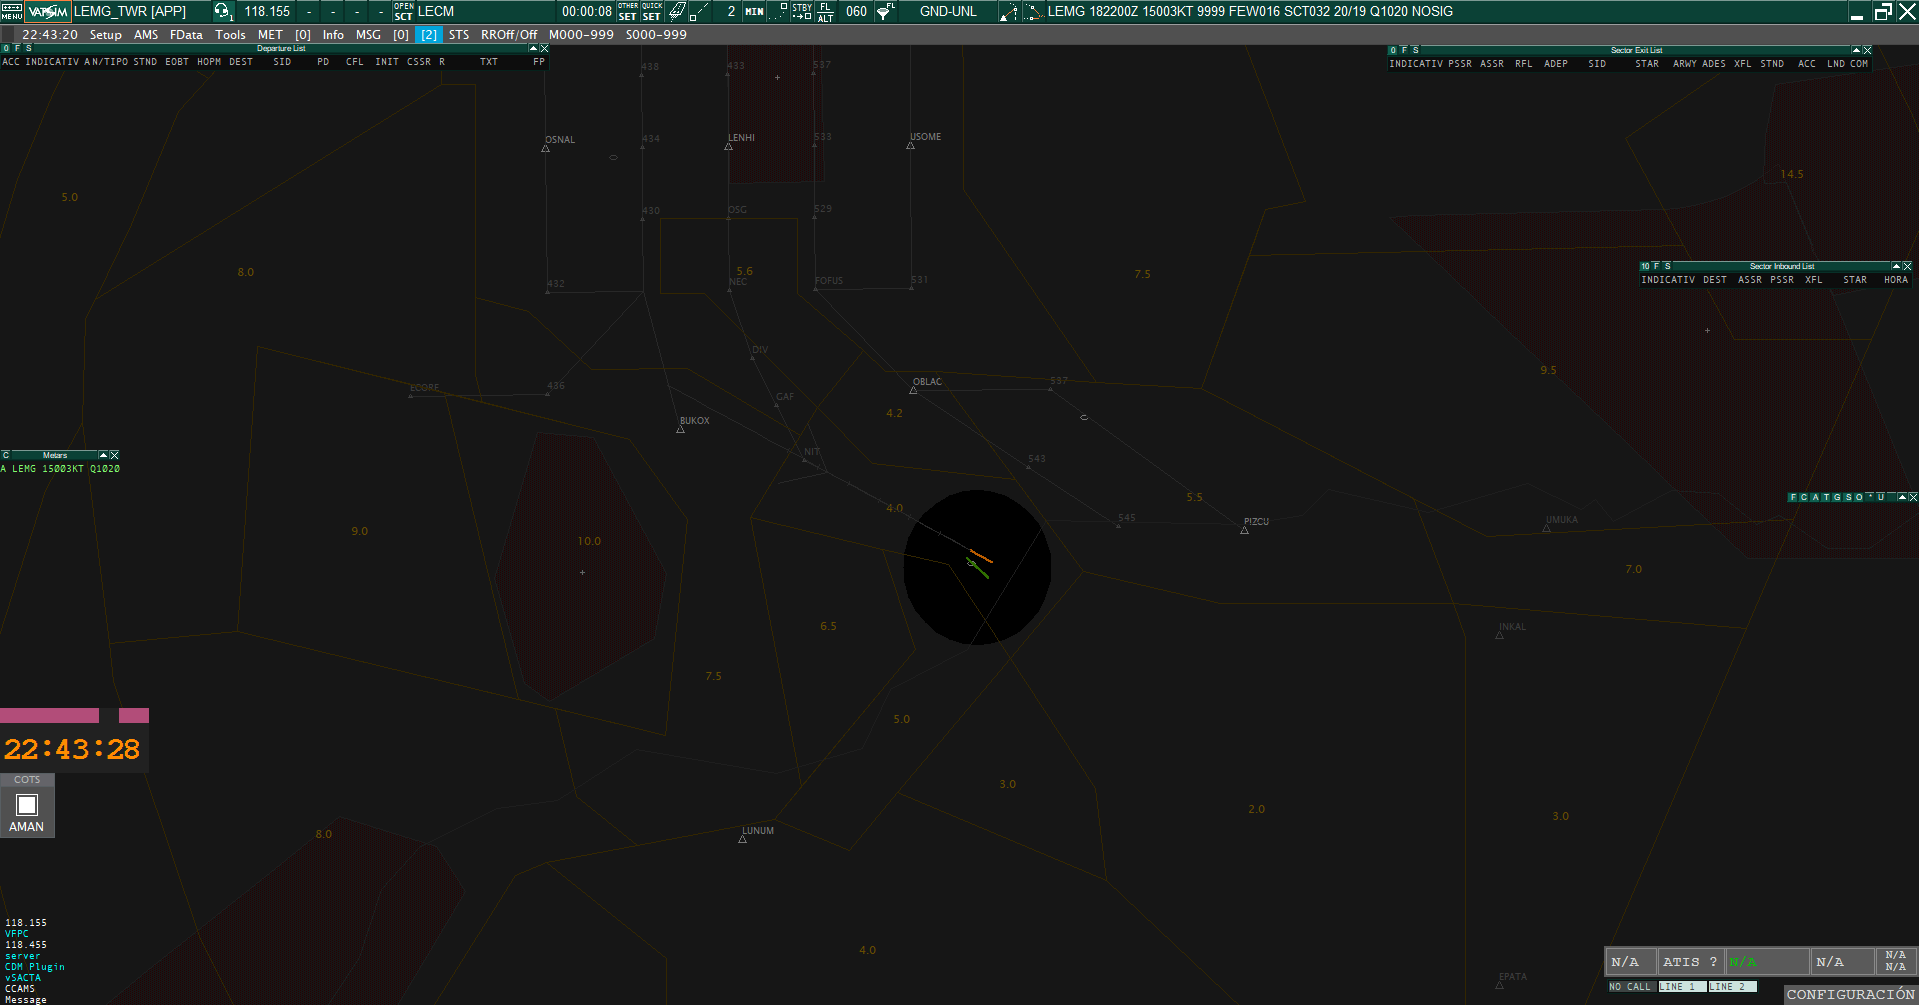This screenshot has width=1919, height=1005.
Task: Toggle the AMAN checkbox in COTS panel
Action: [x=27, y=805]
